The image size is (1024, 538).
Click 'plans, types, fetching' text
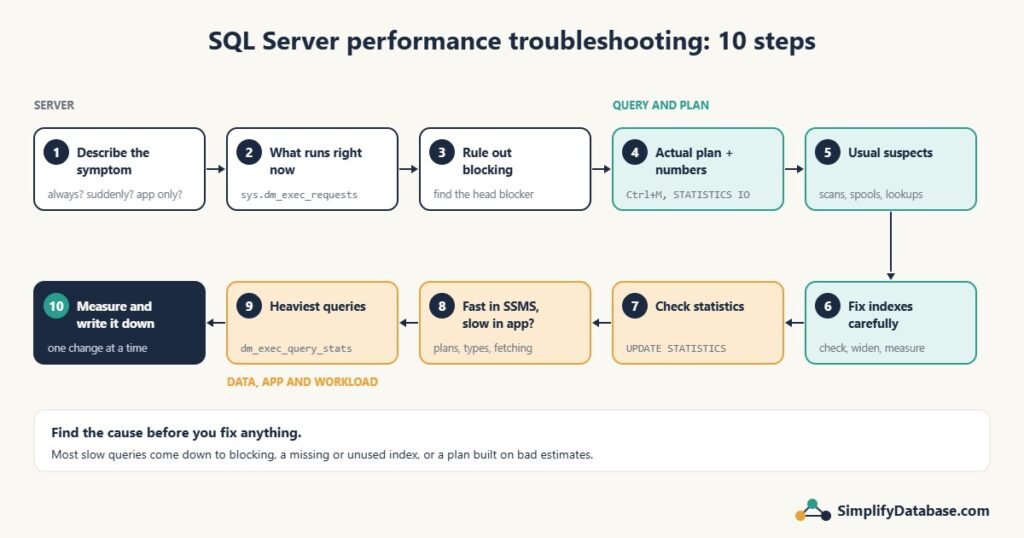coord(483,348)
